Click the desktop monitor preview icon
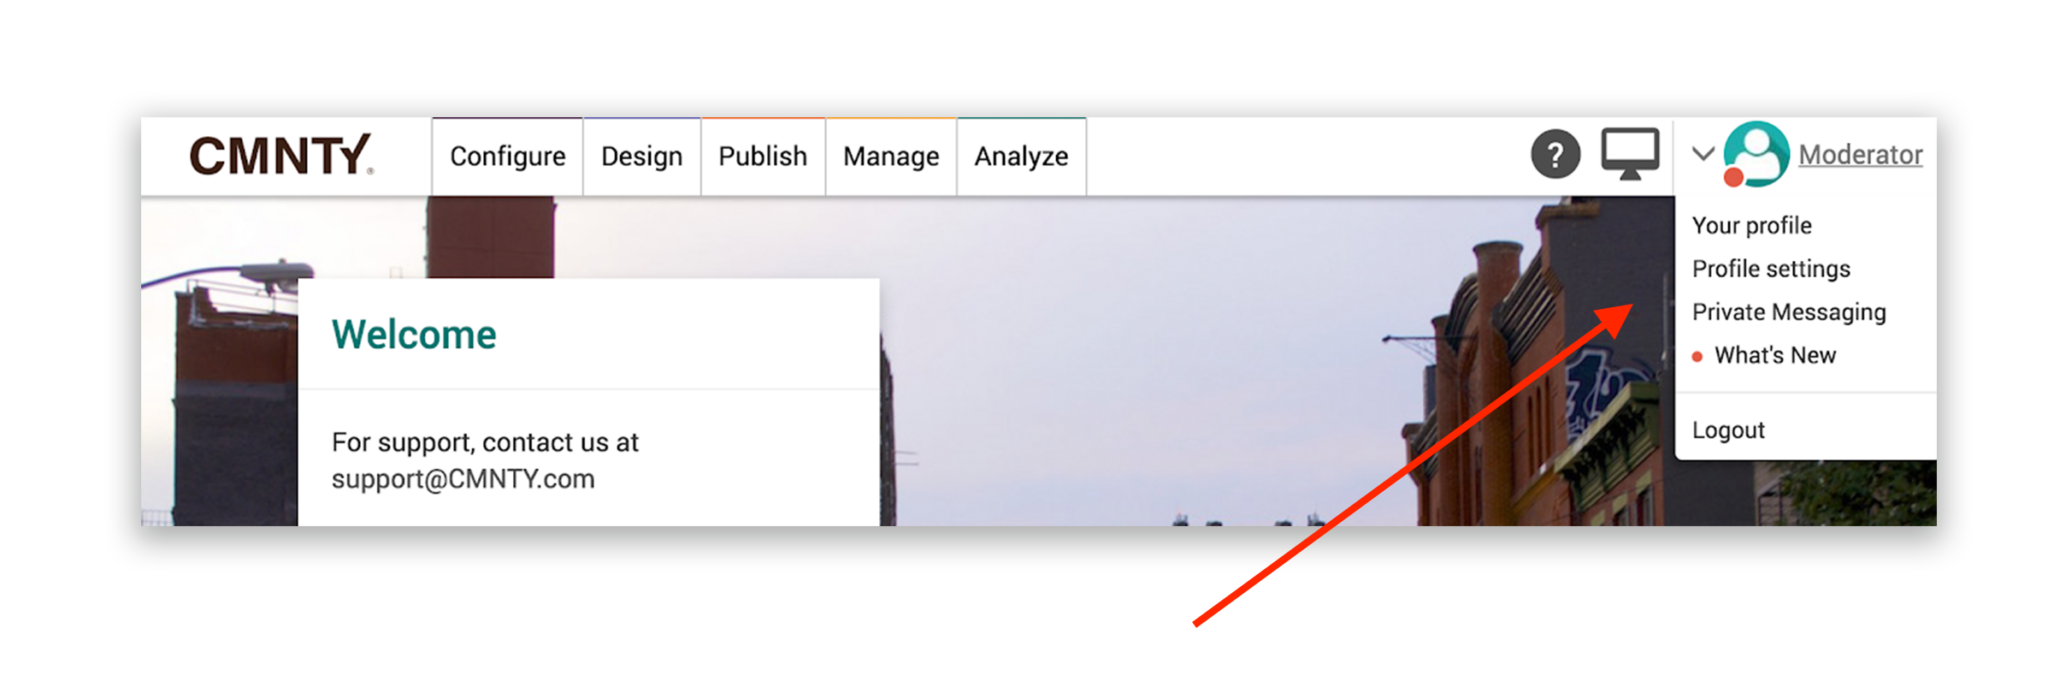Screen dimensions: 2048x699 1630,154
